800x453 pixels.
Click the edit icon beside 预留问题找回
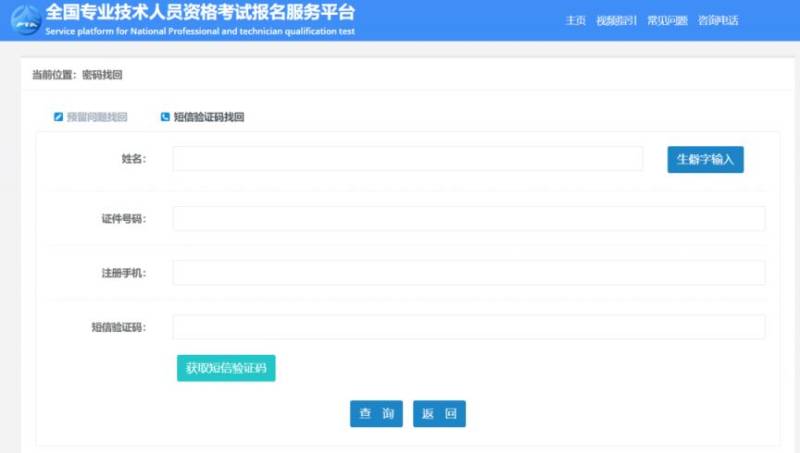click(58, 117)
